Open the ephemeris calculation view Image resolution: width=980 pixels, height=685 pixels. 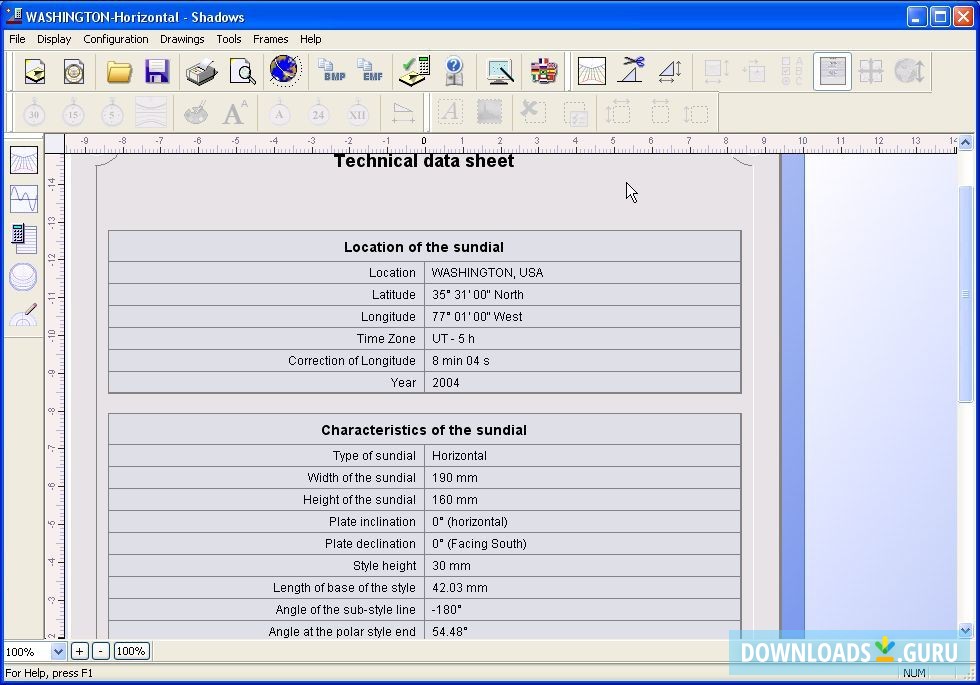pos(22,238)
